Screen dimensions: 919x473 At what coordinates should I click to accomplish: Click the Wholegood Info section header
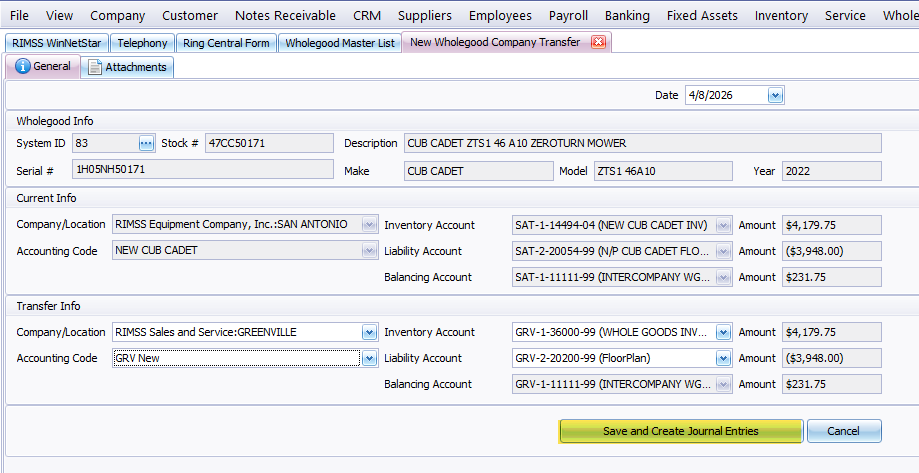click(x=55, y=121)
